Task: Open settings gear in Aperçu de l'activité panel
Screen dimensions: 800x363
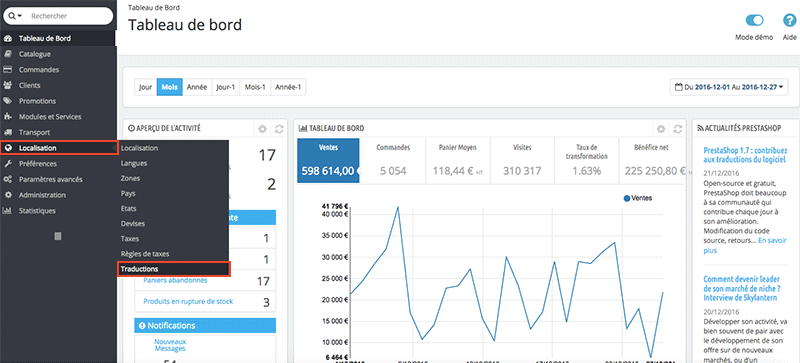Action: (263, 129)
